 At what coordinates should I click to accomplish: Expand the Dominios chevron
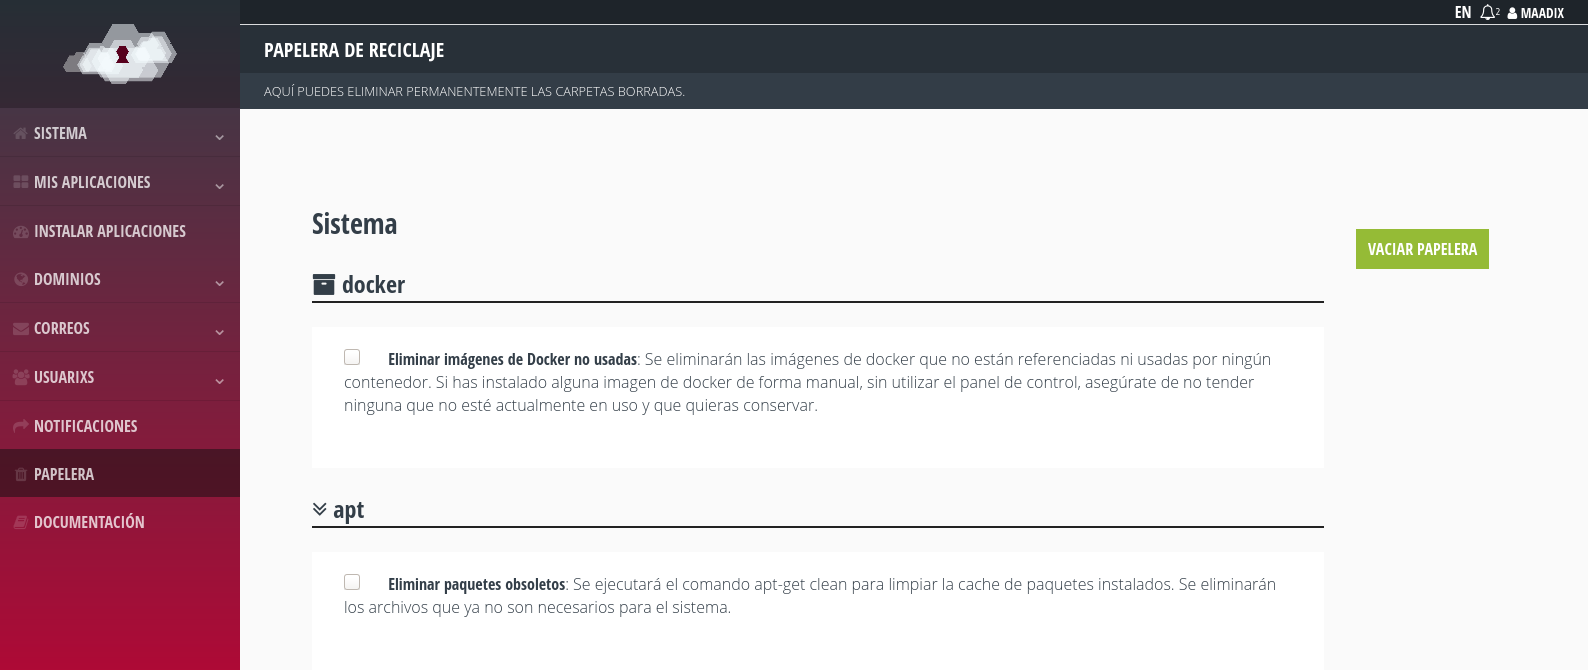219,282
